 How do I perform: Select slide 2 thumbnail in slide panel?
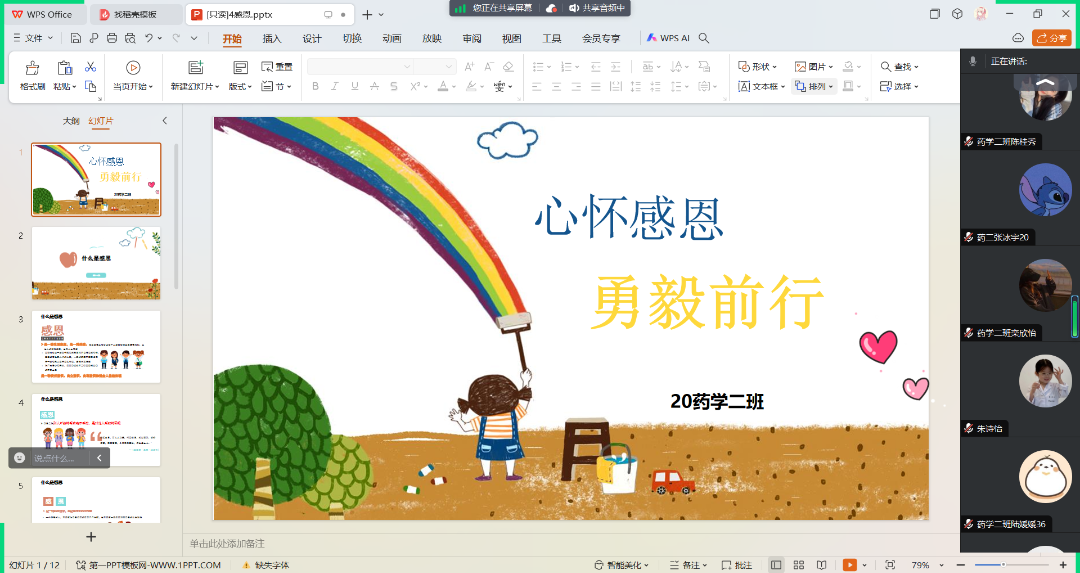pos(96,262)
